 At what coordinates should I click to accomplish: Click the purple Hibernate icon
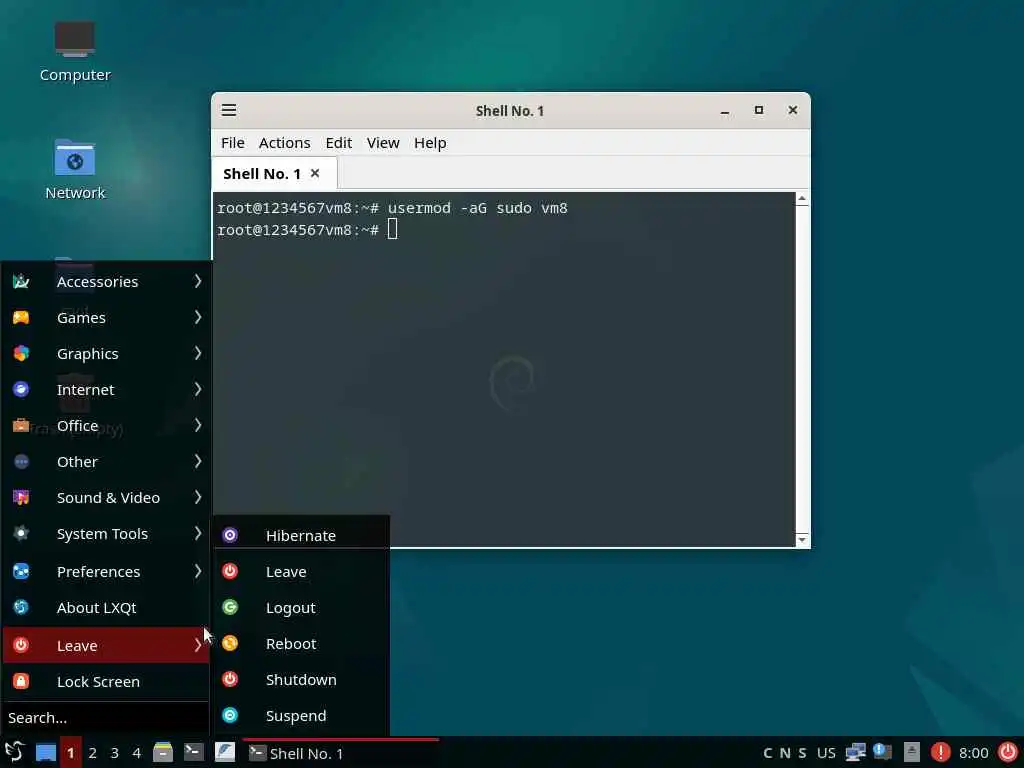pos(230,536)
